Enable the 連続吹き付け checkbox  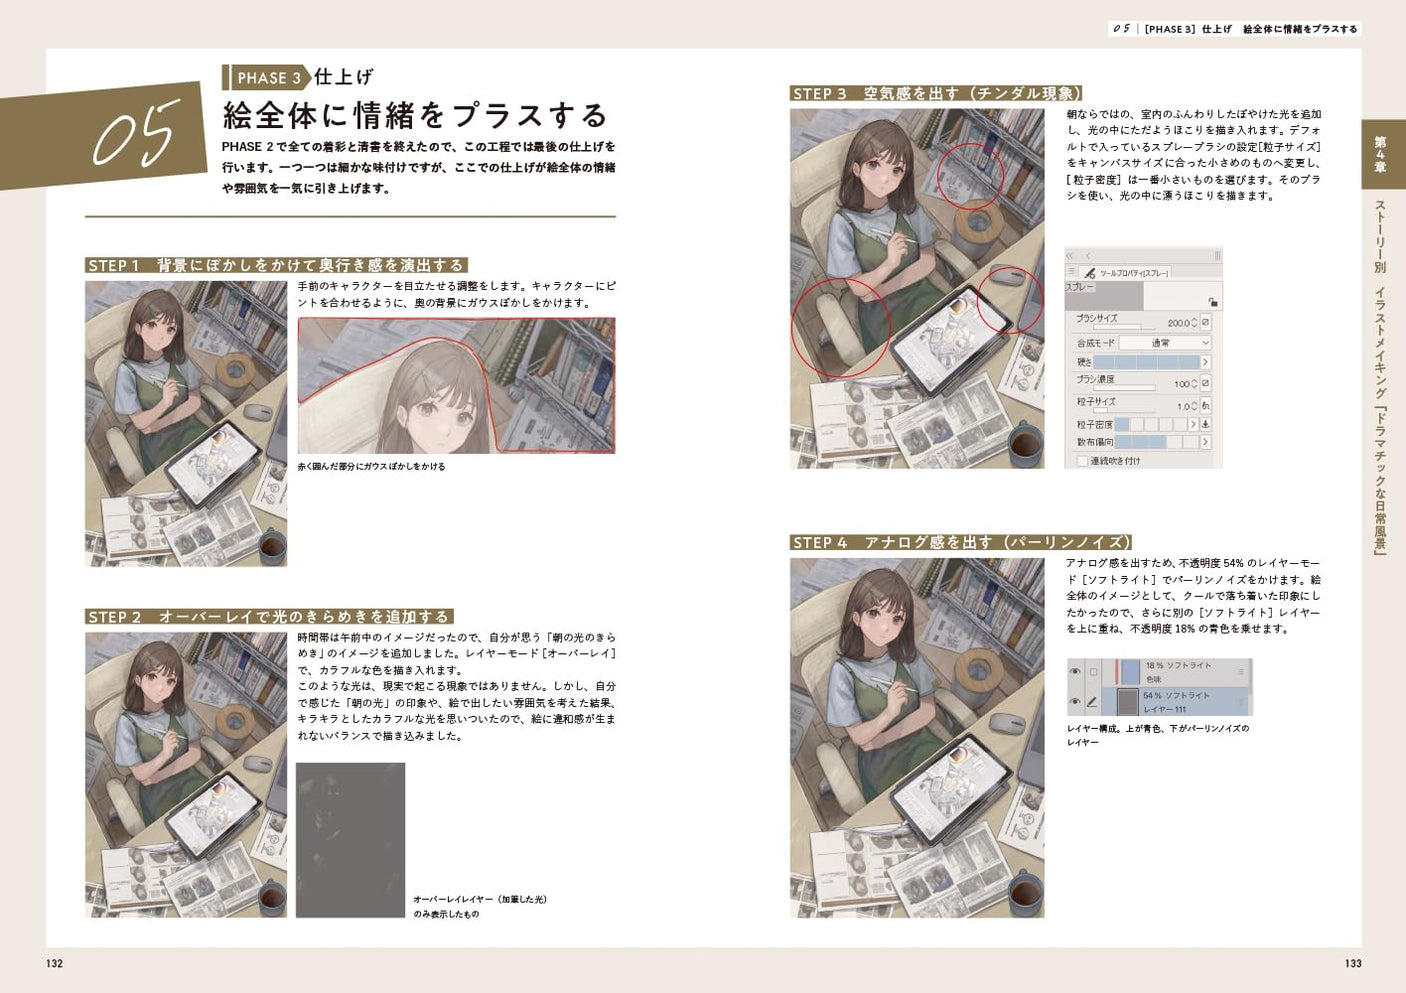coord(1082,459)
